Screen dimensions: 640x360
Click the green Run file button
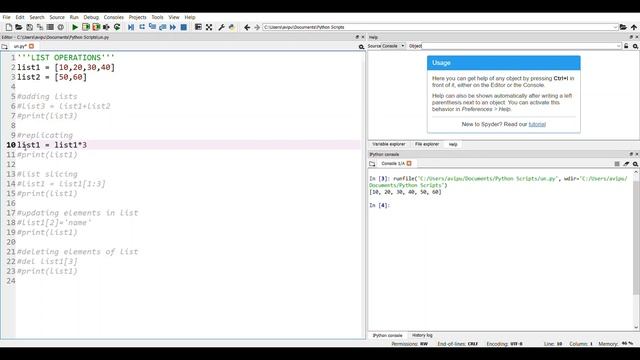(75, 27)
